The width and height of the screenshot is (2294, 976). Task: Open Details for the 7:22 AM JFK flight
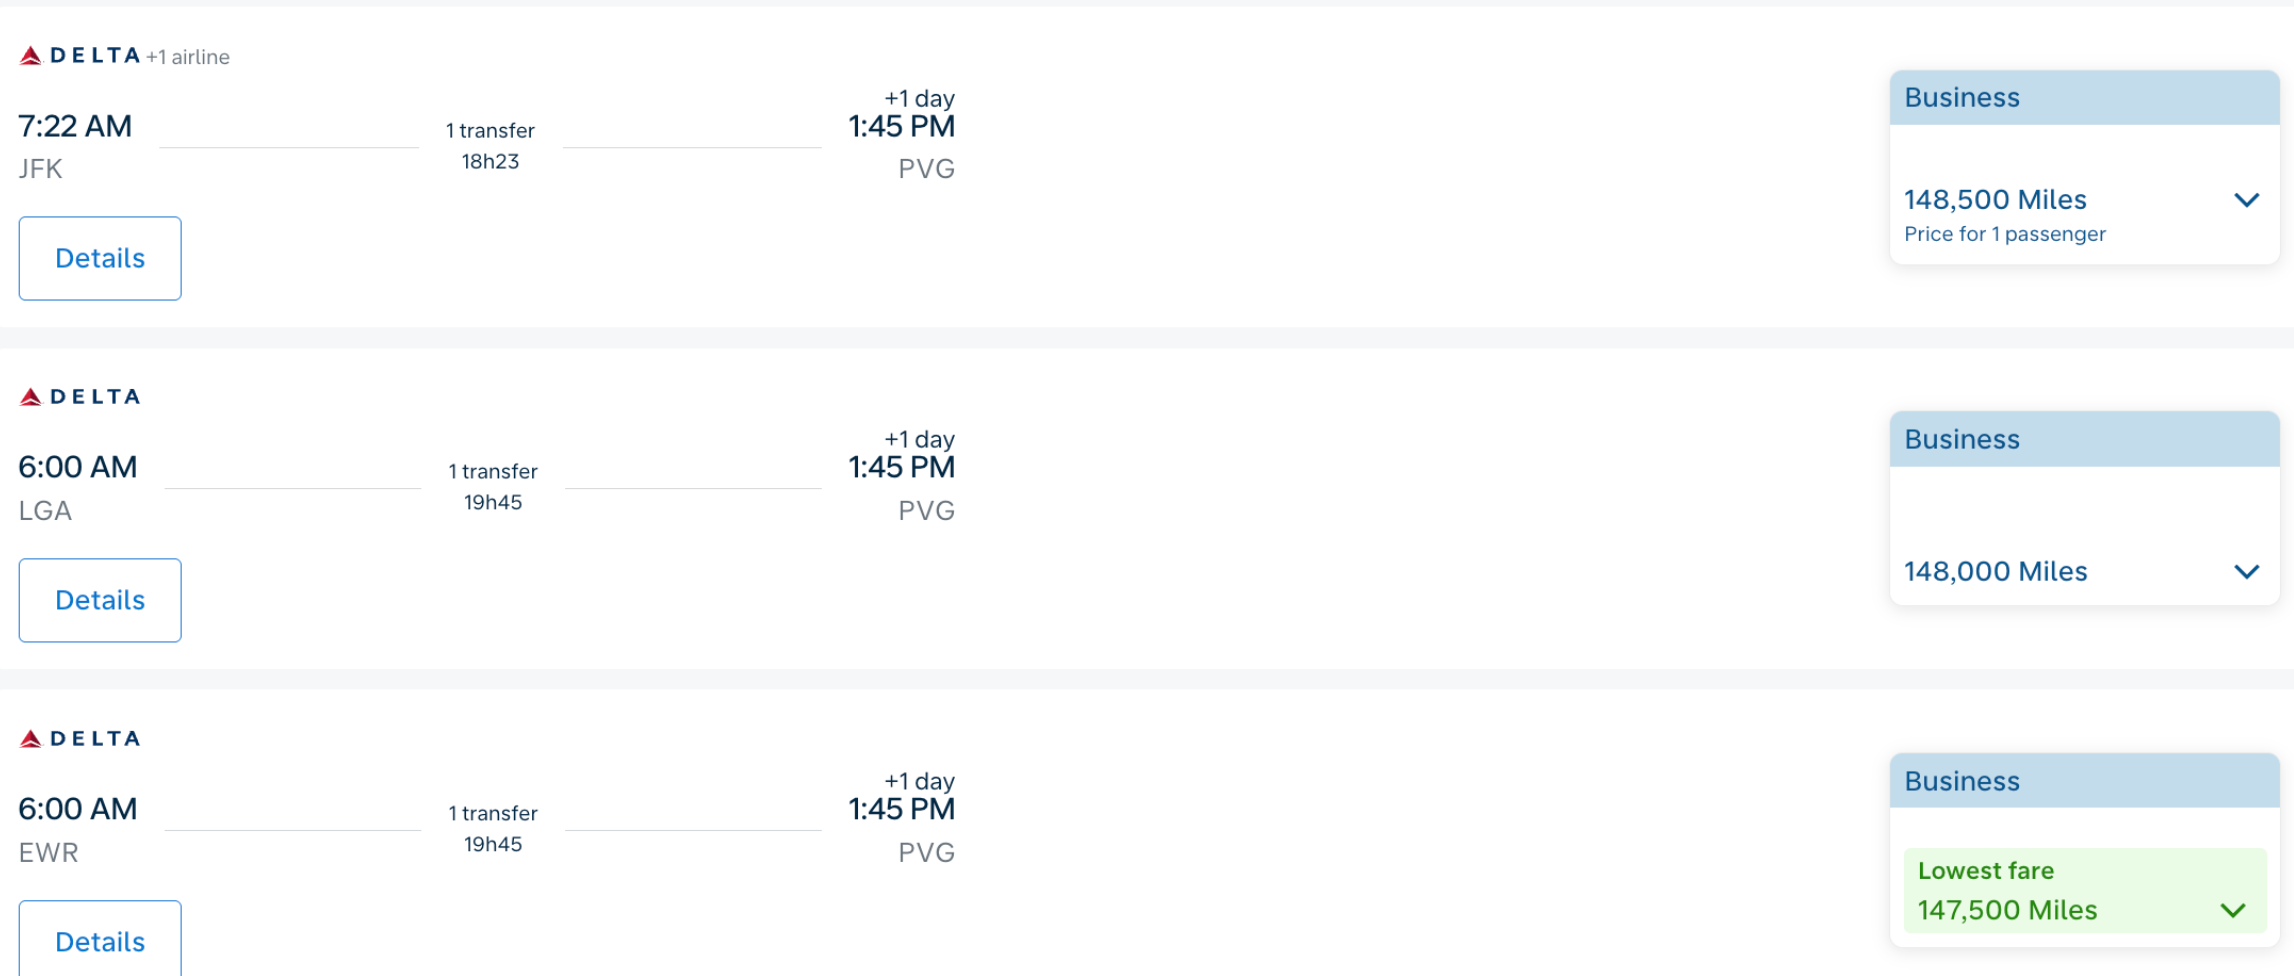coord(100,258)
